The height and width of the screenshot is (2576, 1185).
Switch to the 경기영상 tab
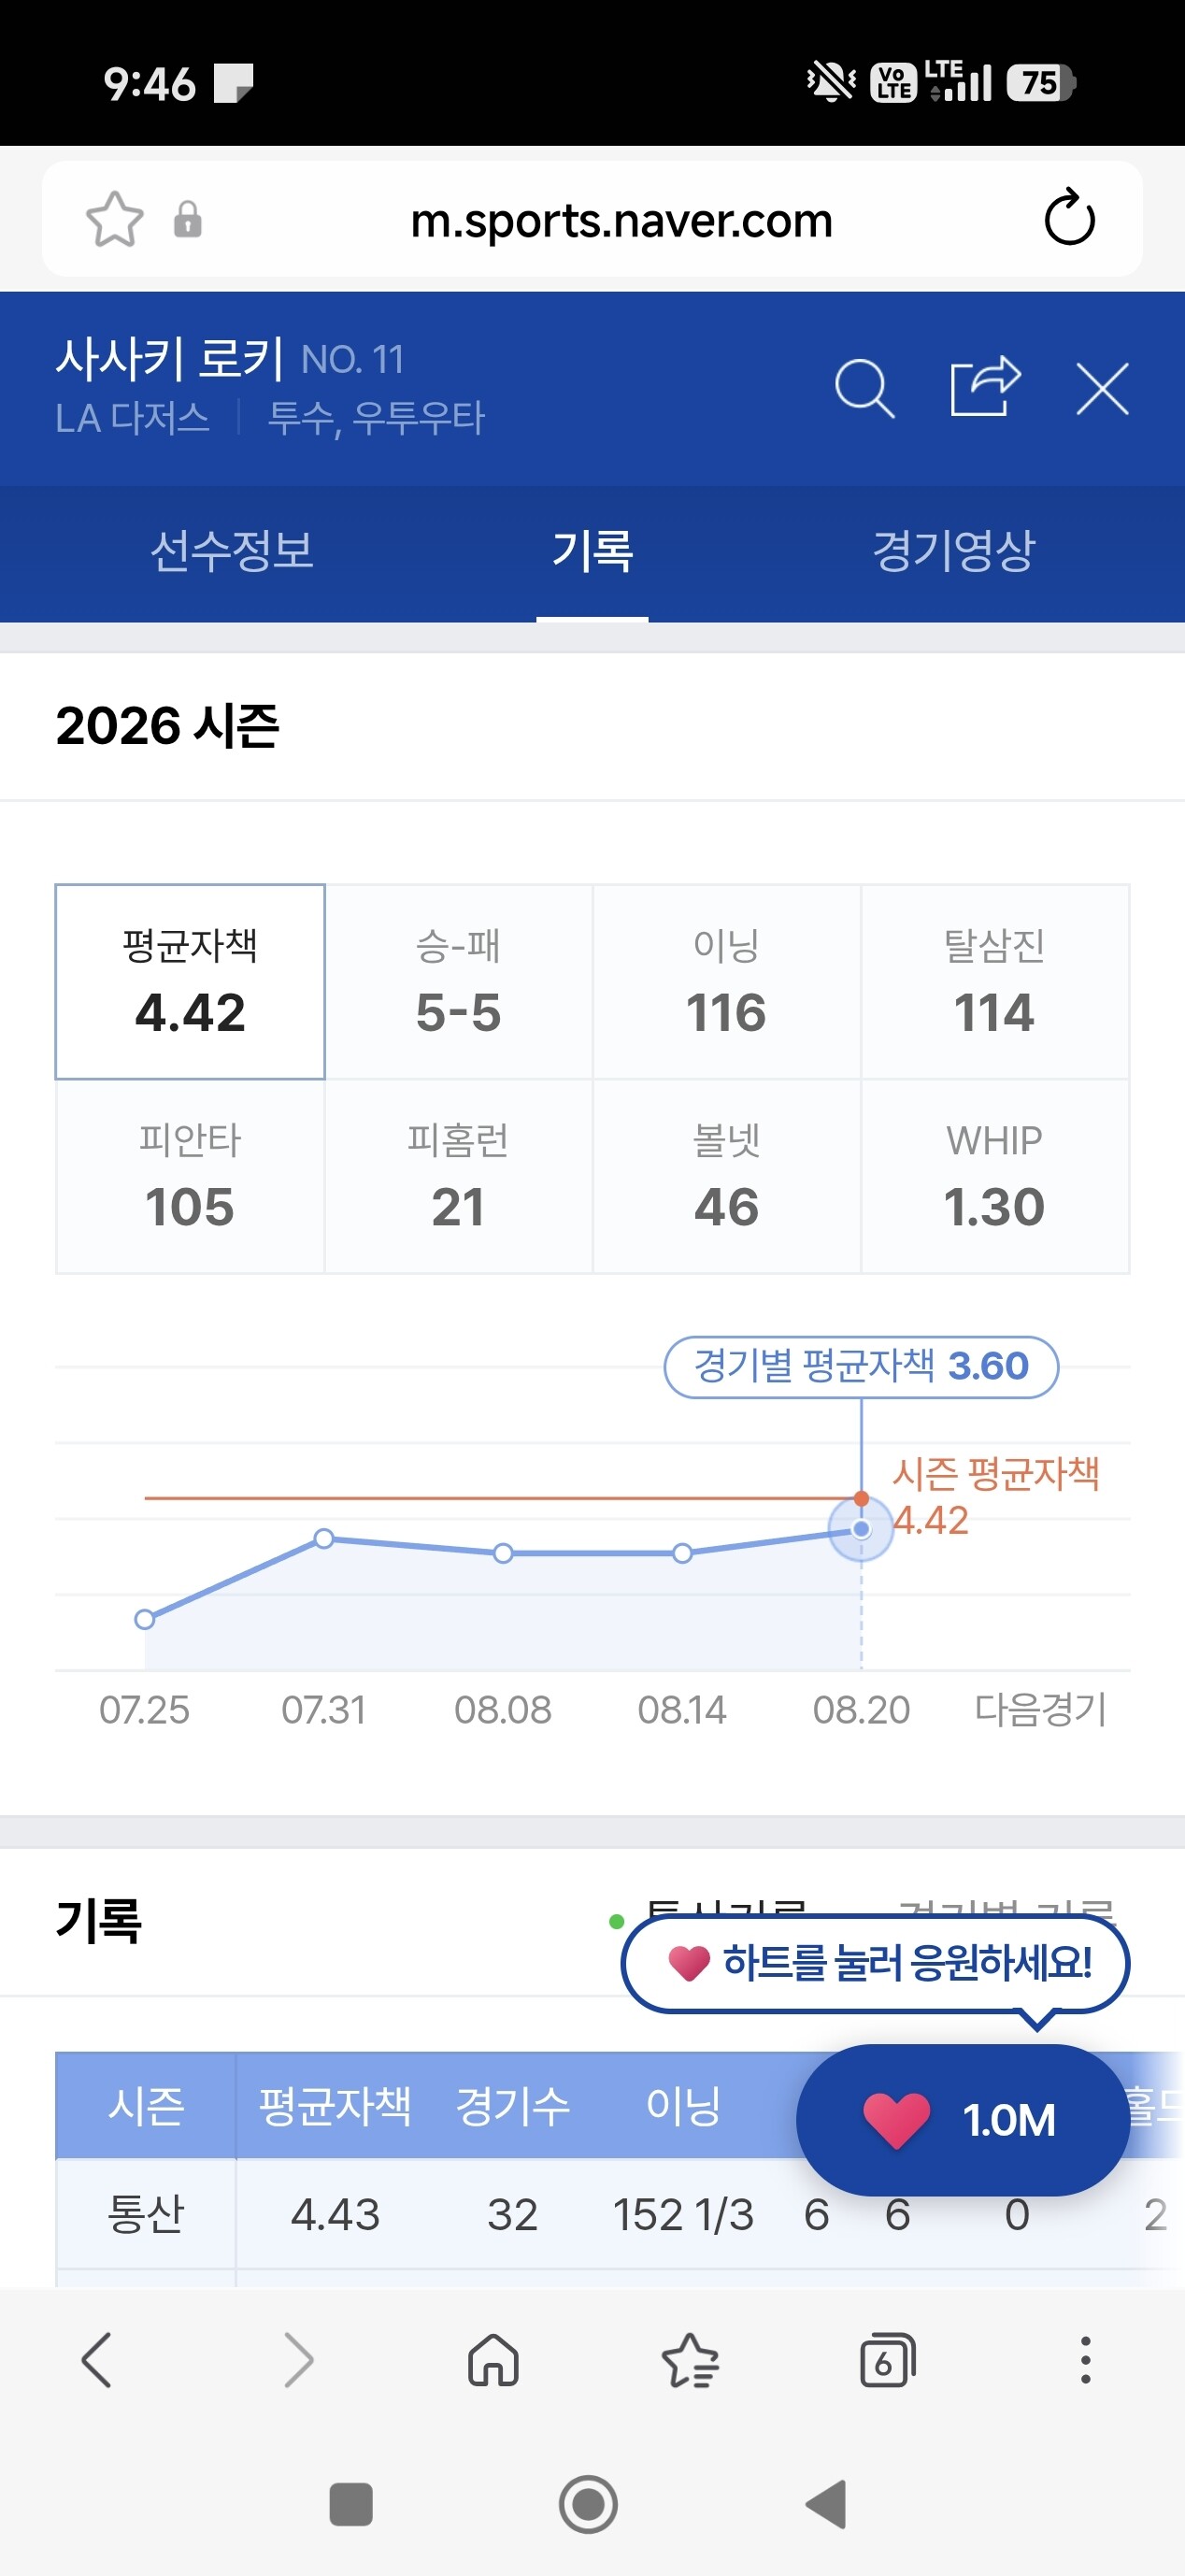point(953,551)
